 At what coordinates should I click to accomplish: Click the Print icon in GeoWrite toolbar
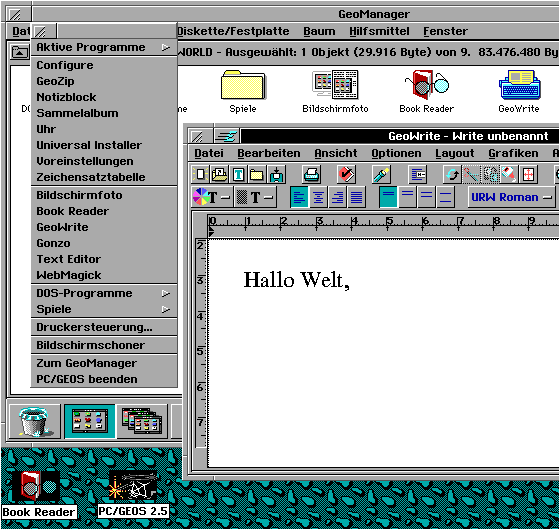(x=311, y=174)
